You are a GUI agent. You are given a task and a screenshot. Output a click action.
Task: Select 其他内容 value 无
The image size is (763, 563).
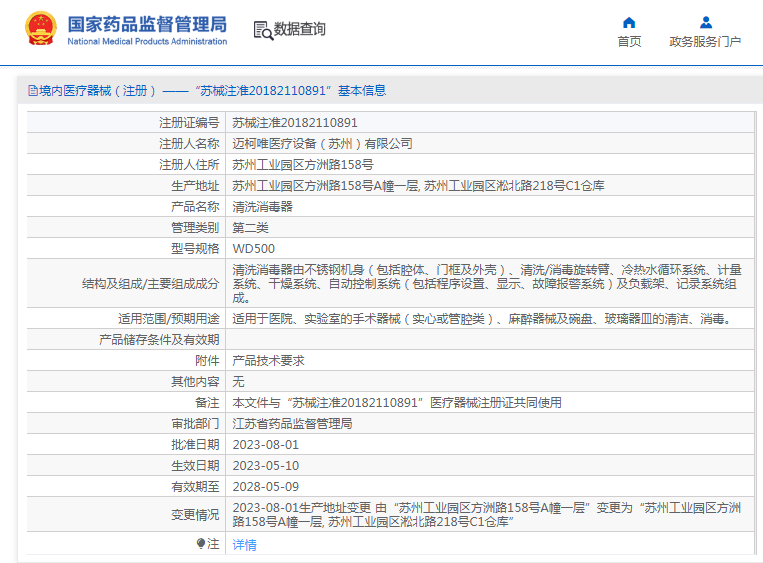pyautogui.click(x=238, y=381)
